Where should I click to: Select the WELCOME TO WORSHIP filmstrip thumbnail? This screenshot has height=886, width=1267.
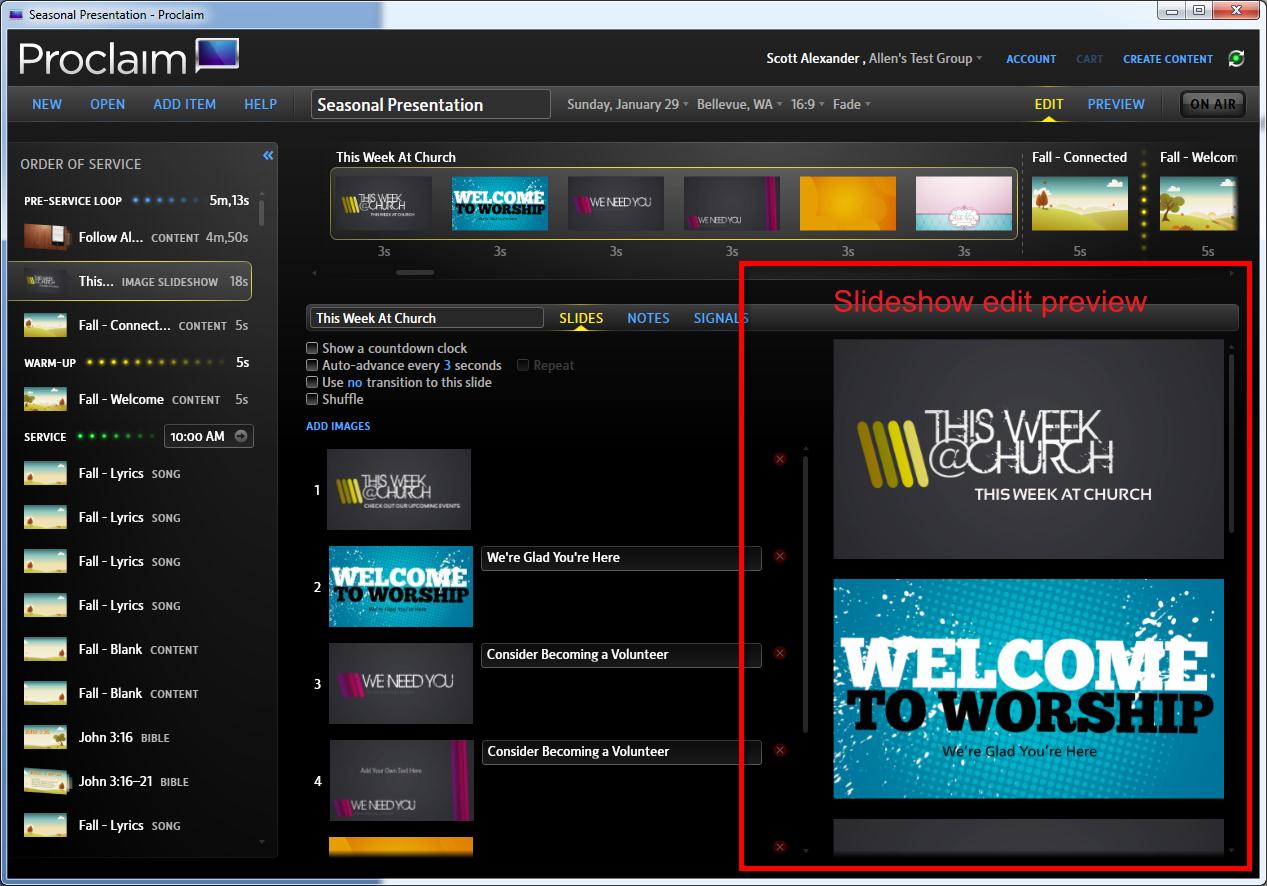click(x=499, y=202)
